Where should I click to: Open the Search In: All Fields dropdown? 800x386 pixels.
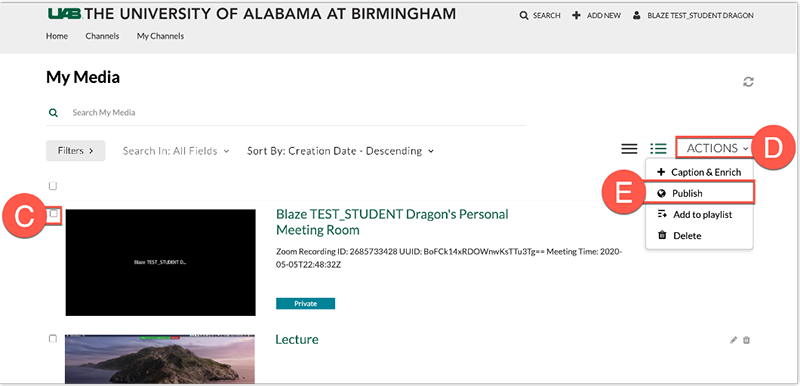[176, 151]
